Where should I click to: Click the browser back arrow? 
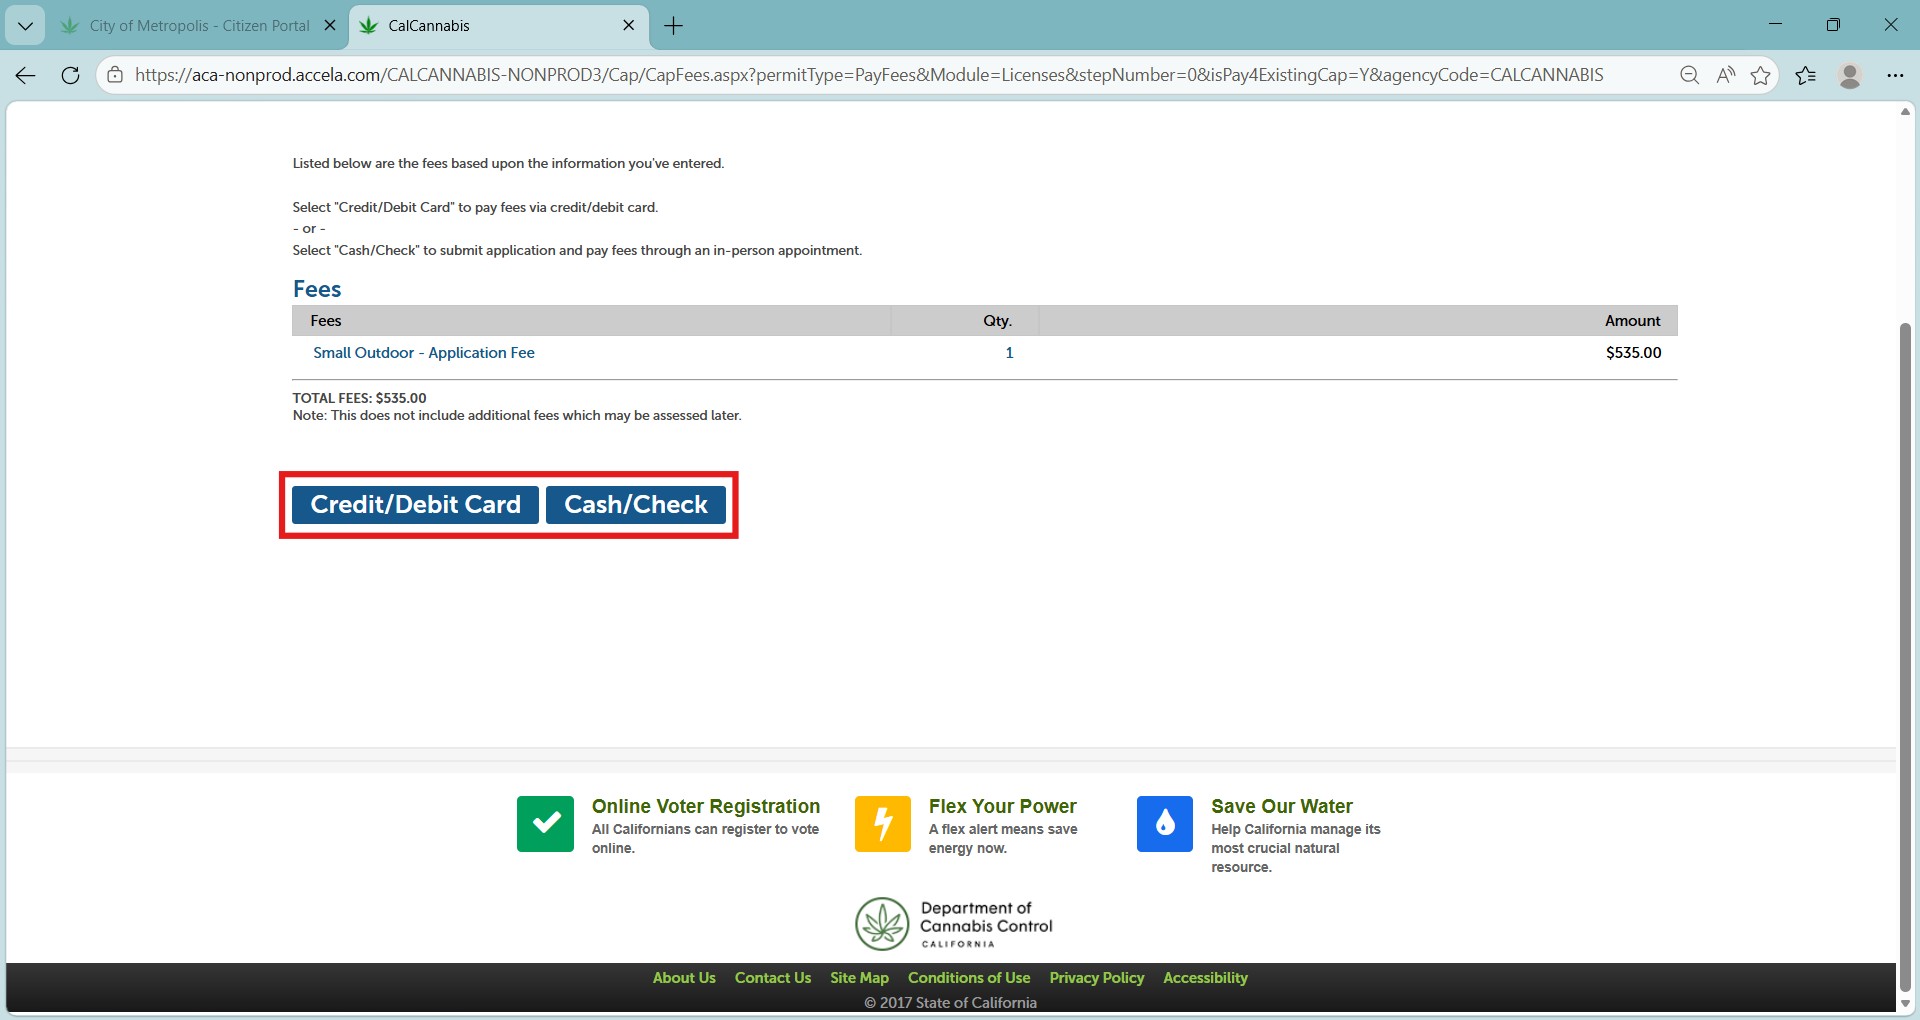(26, 75)
